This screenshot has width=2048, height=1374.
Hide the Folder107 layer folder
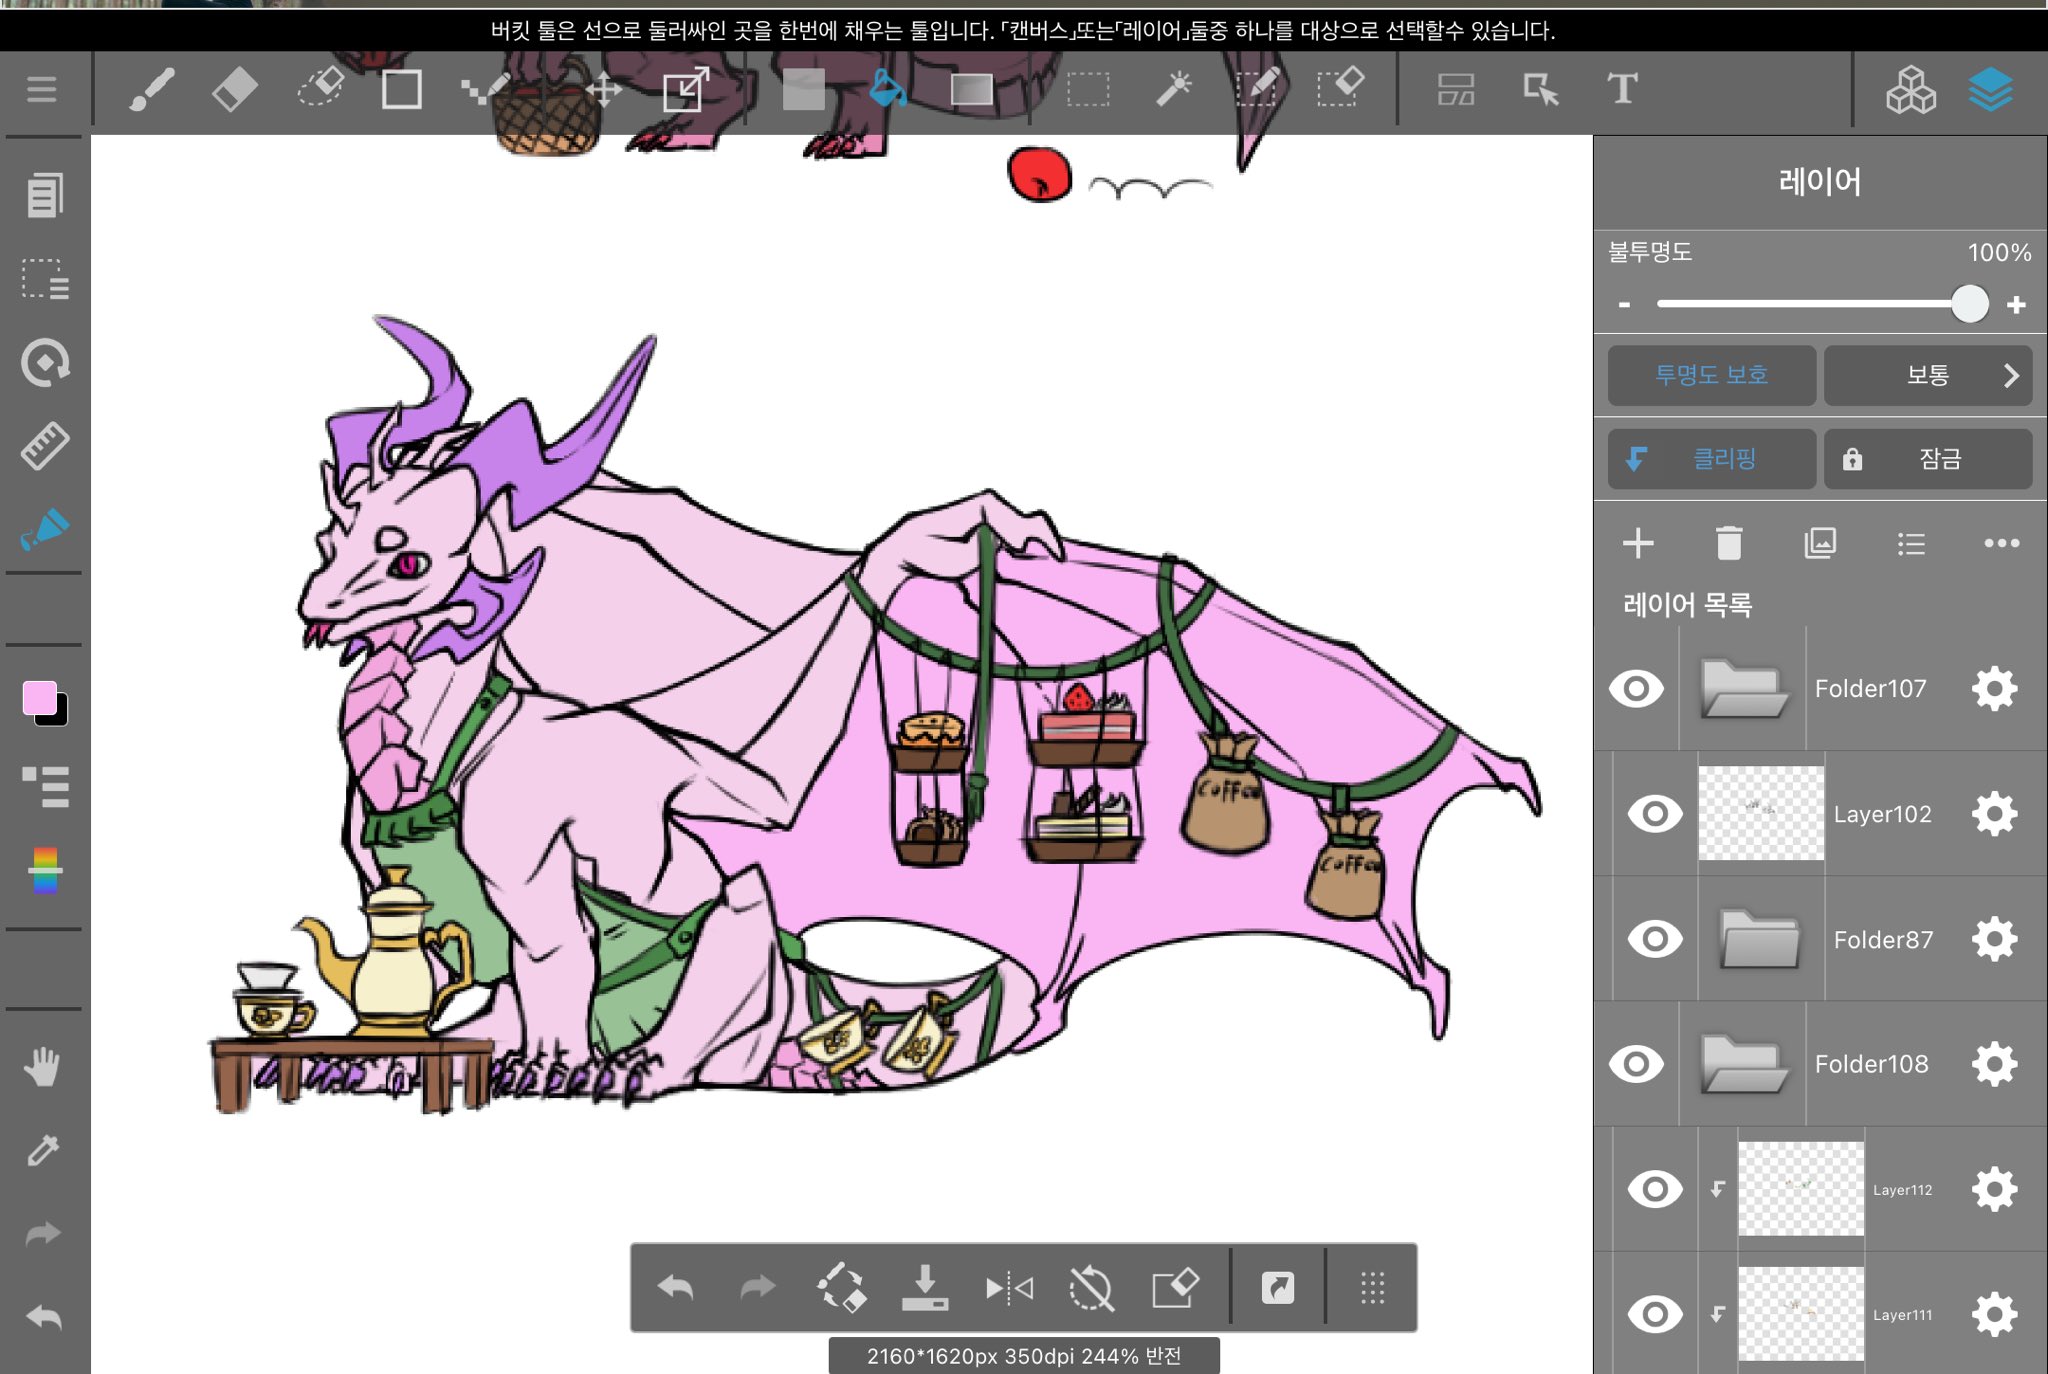coord(1636,689)
